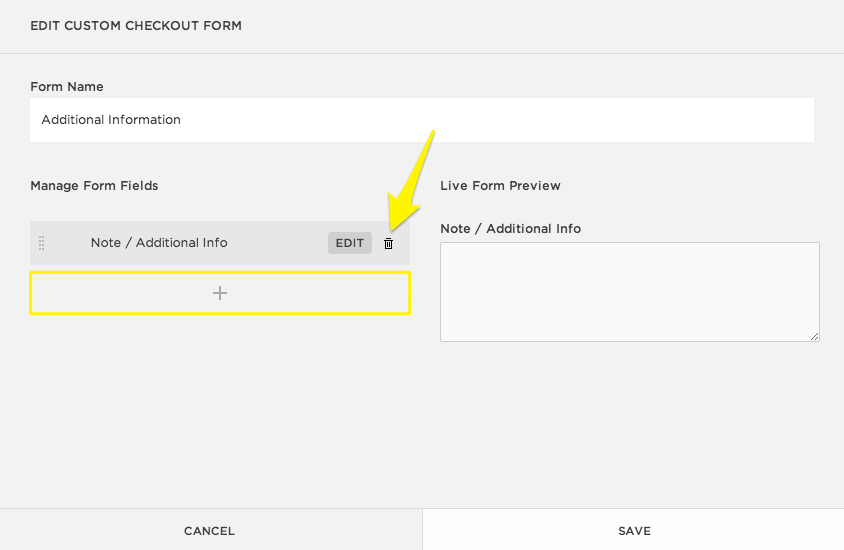Click the Form Name label

click(x=67, y=87)
